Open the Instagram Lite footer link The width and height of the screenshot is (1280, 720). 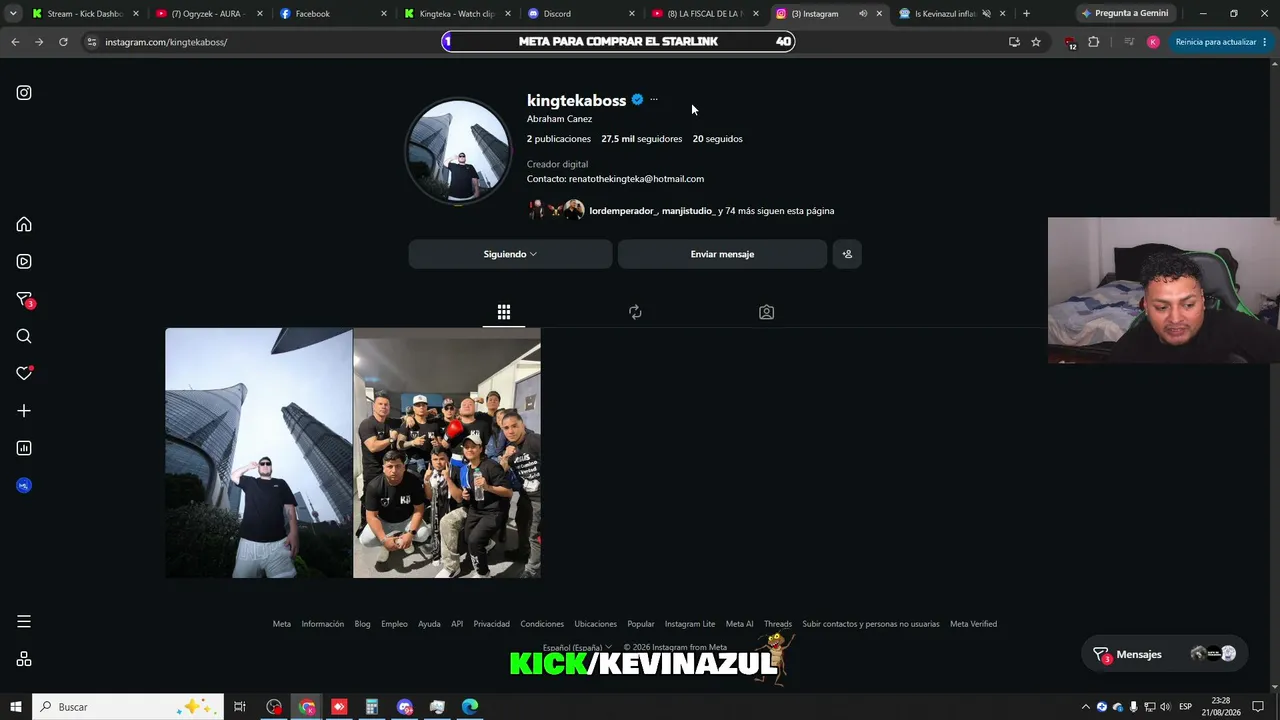(690, 624)
